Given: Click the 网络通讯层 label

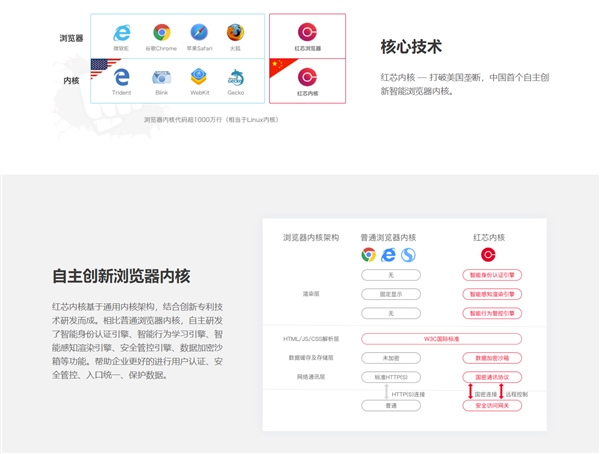Looking at the screenshot, I should 311,377.
